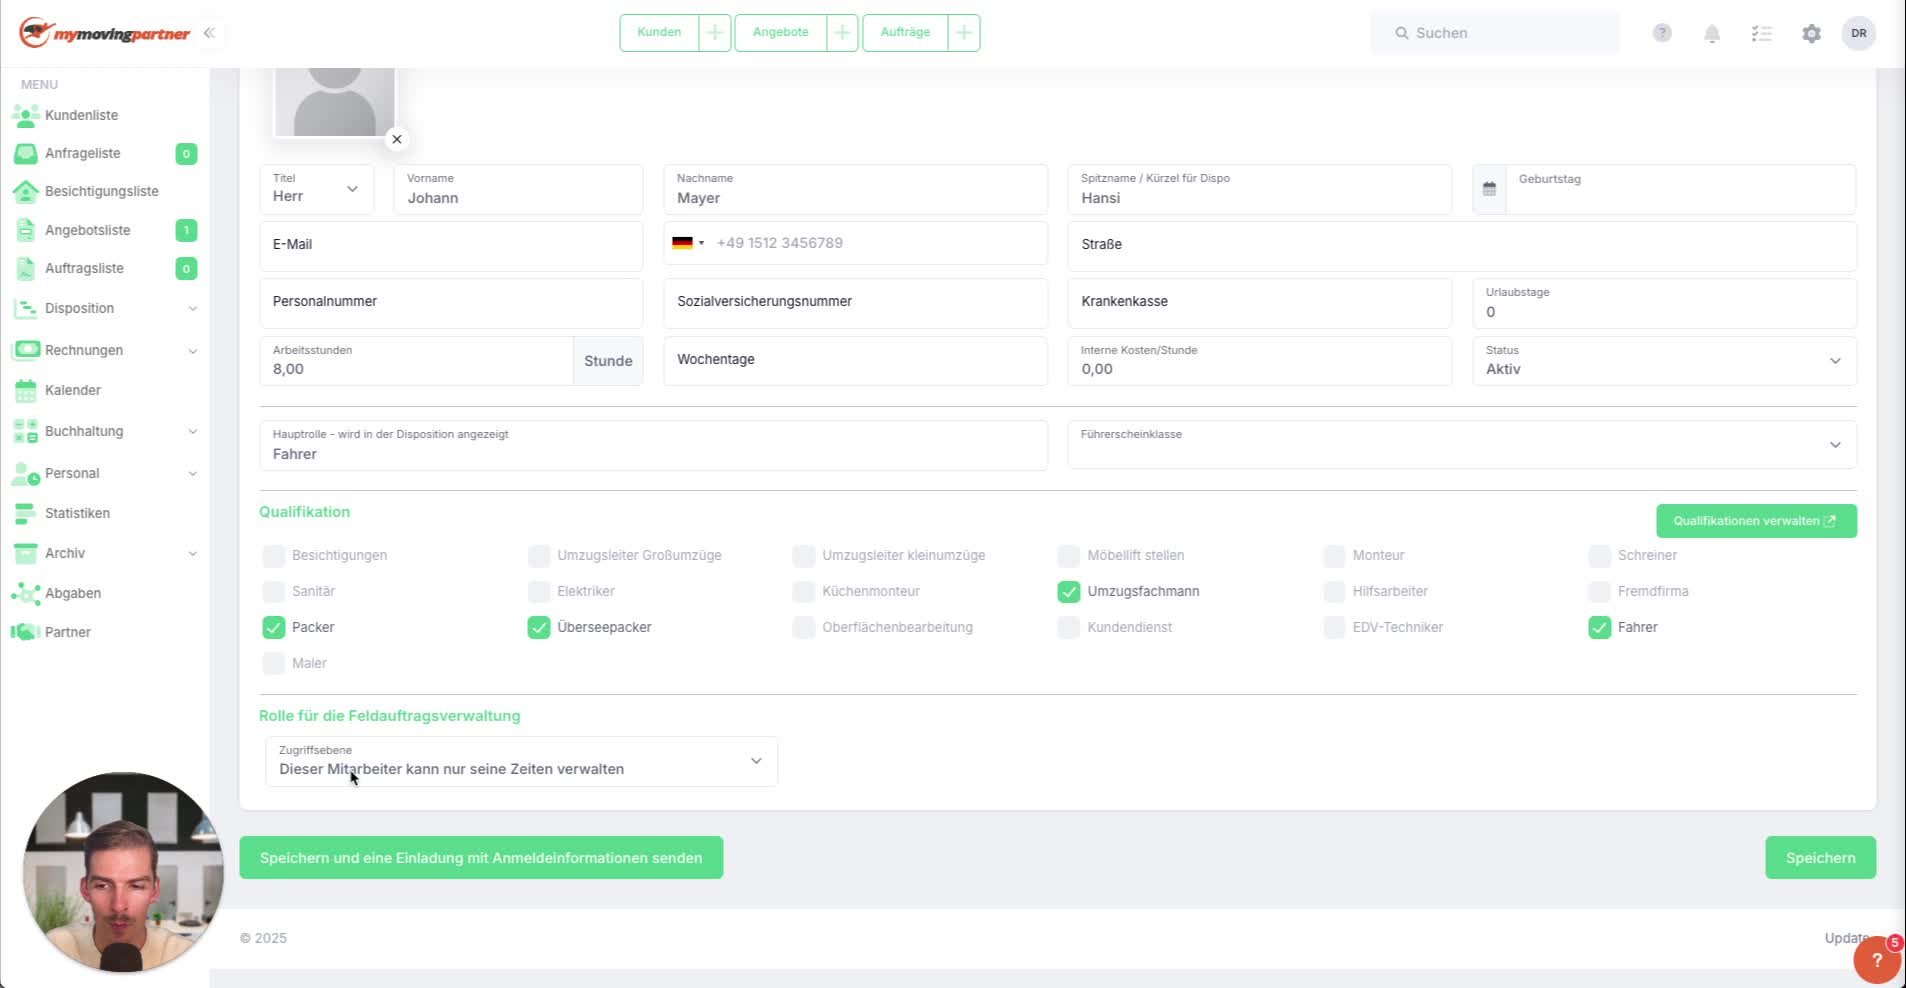Click the Hauptrolle field showing Fahrer
The height and width of the screenshot is (988, 1906).
(x=653, y=445)
